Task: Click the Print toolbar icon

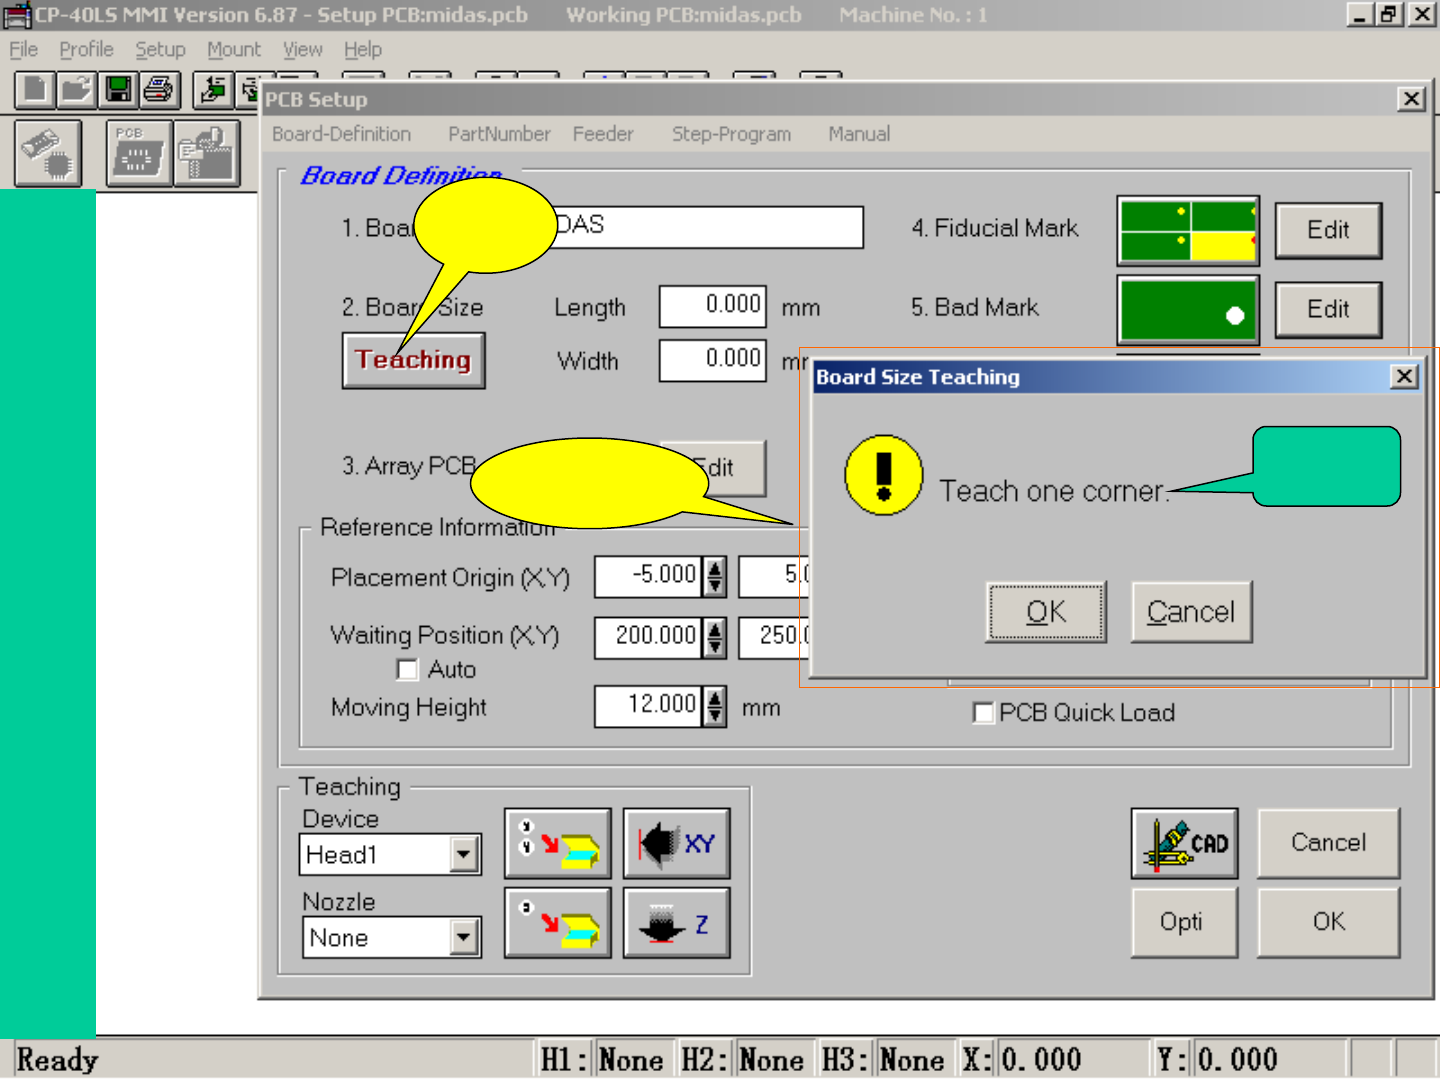Action: pyautogui.click(x=159, y=90)
